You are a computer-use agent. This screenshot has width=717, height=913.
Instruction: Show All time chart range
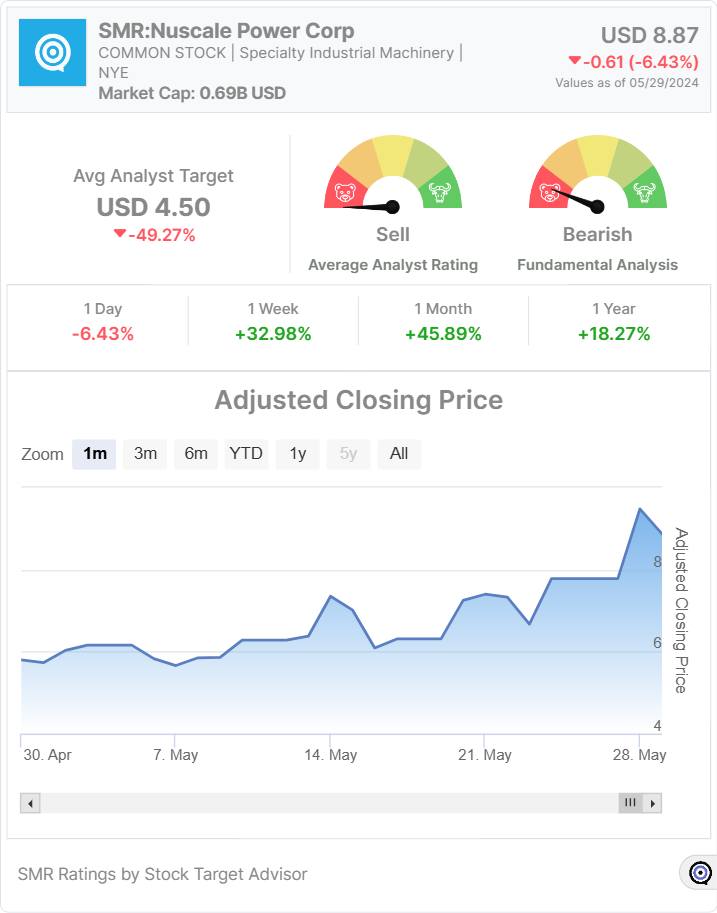[399, 454]
